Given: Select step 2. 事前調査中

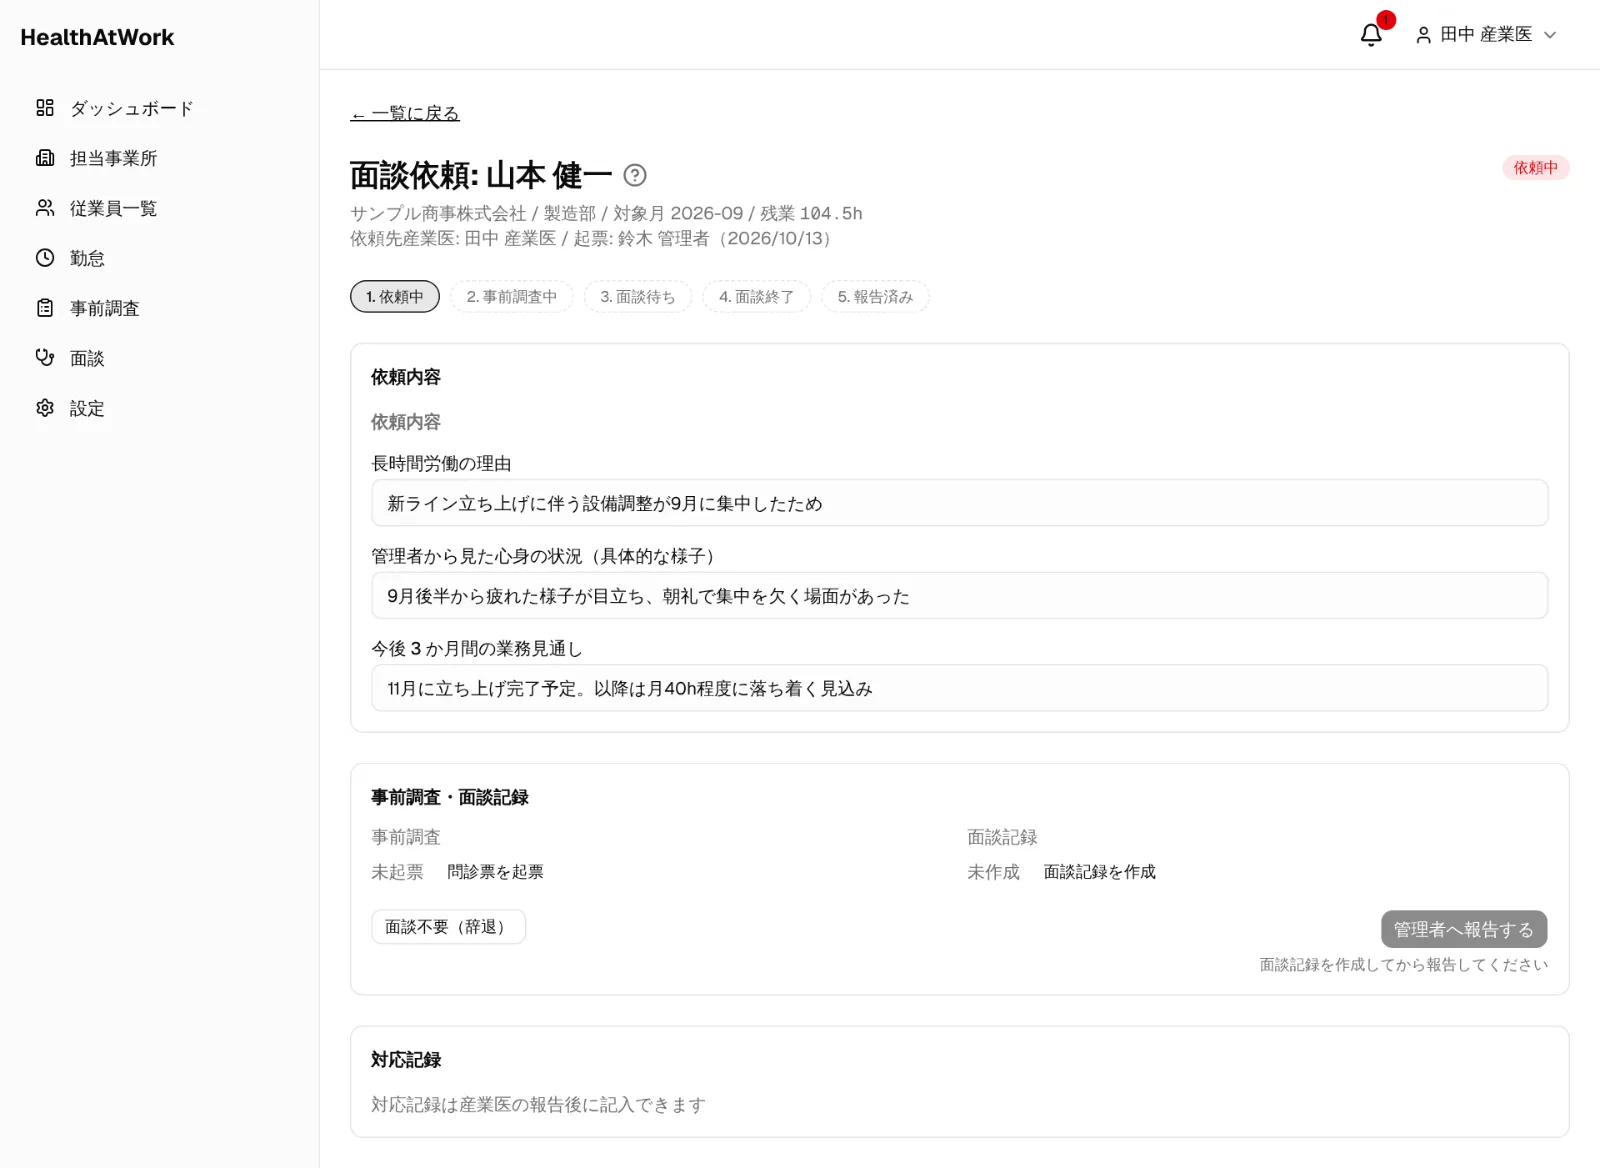Looking at the screenshot, I should pyautogui.click(x=512, y=297).
